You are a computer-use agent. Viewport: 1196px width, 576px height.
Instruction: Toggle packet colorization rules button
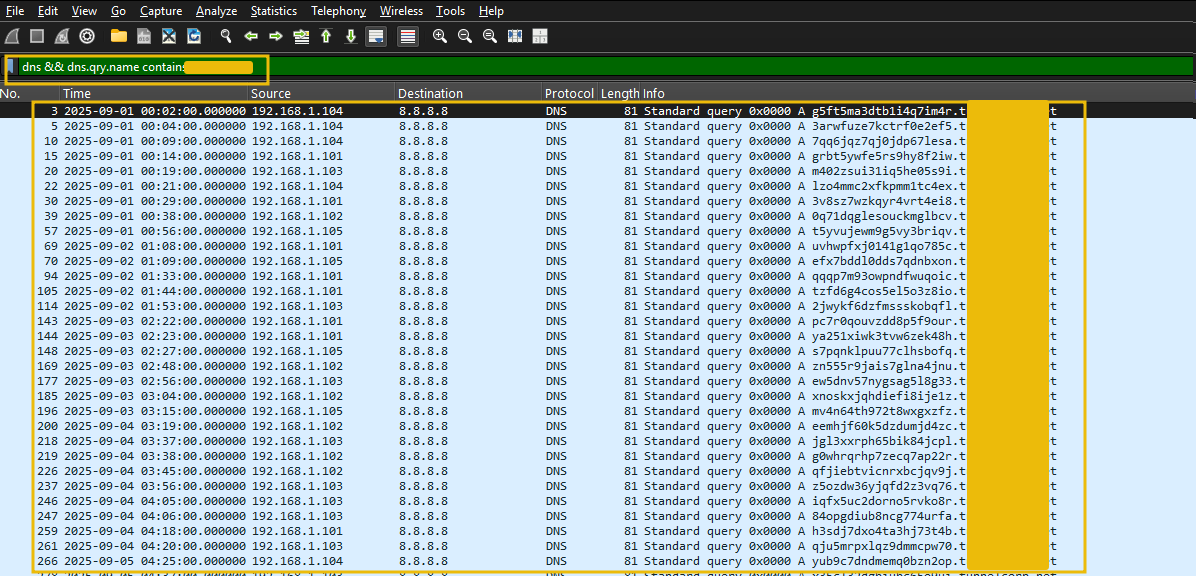click(x=407, y=36)
